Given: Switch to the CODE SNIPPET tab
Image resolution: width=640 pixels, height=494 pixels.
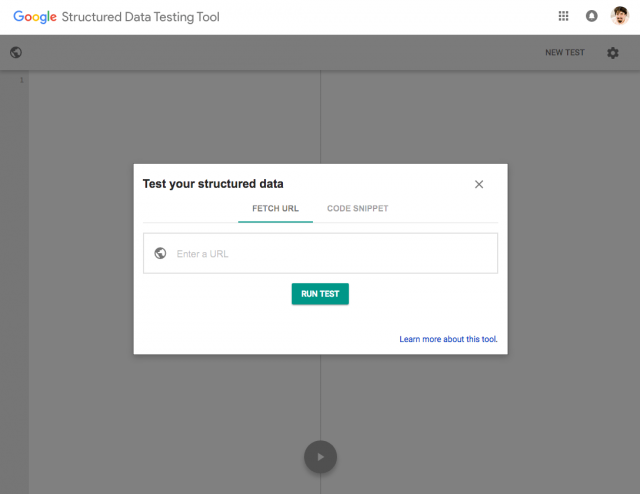Looking at the screenshot, I should tap(358, 209).
